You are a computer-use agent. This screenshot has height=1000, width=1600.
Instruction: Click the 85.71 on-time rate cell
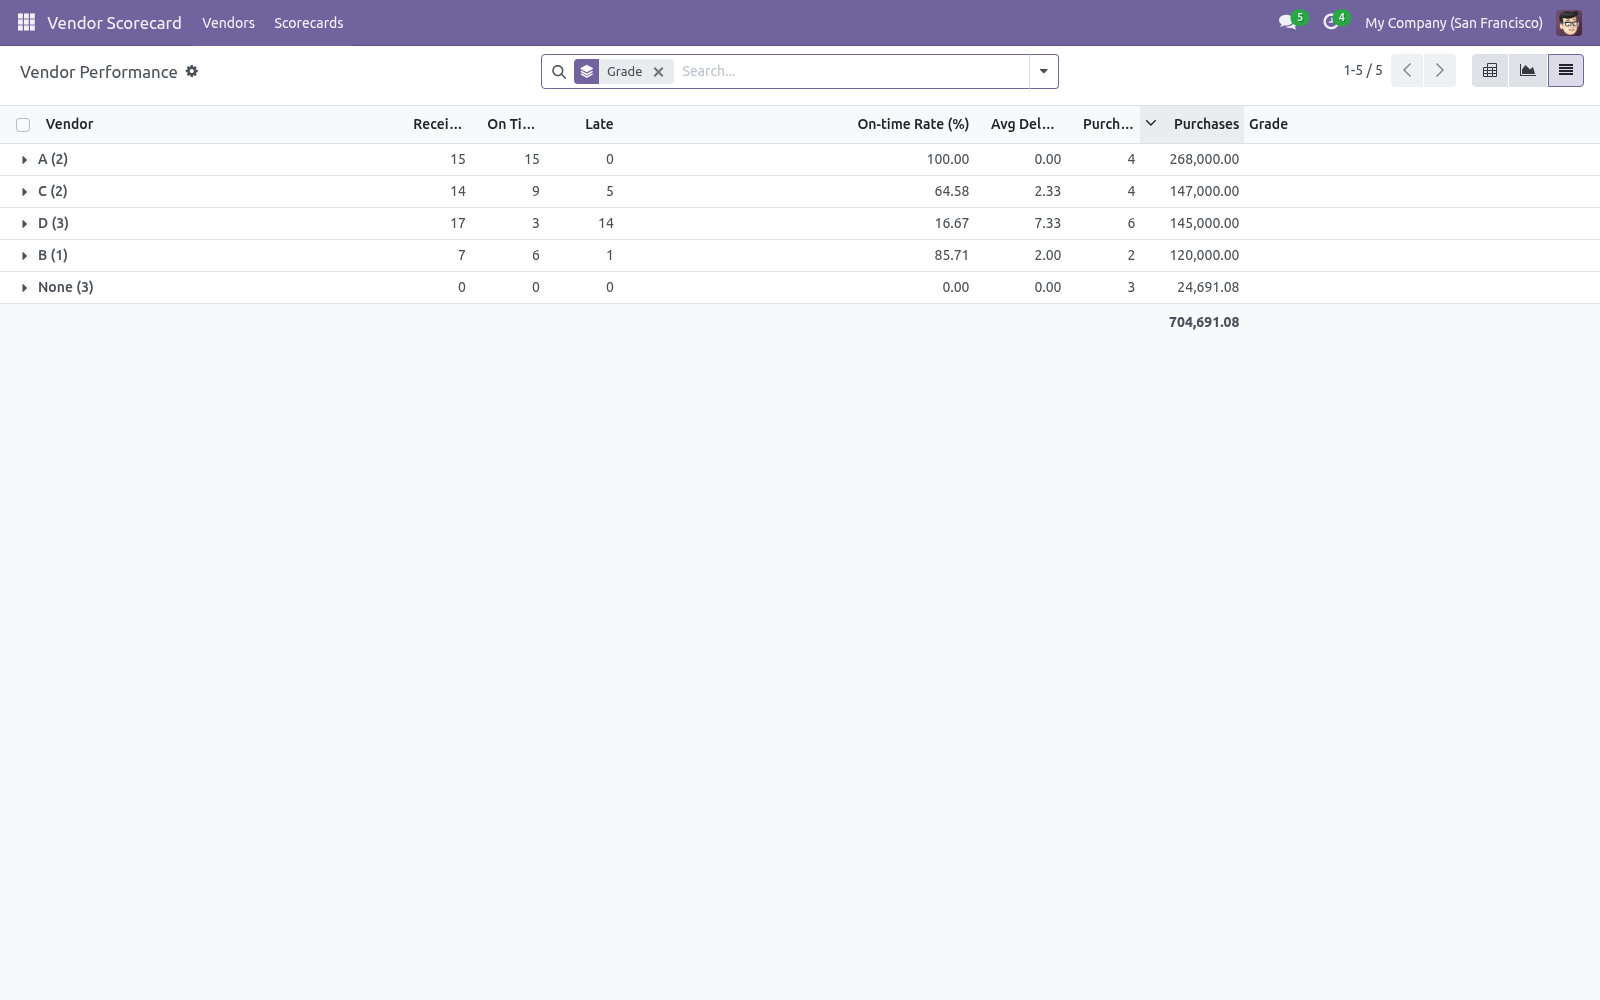951,255
